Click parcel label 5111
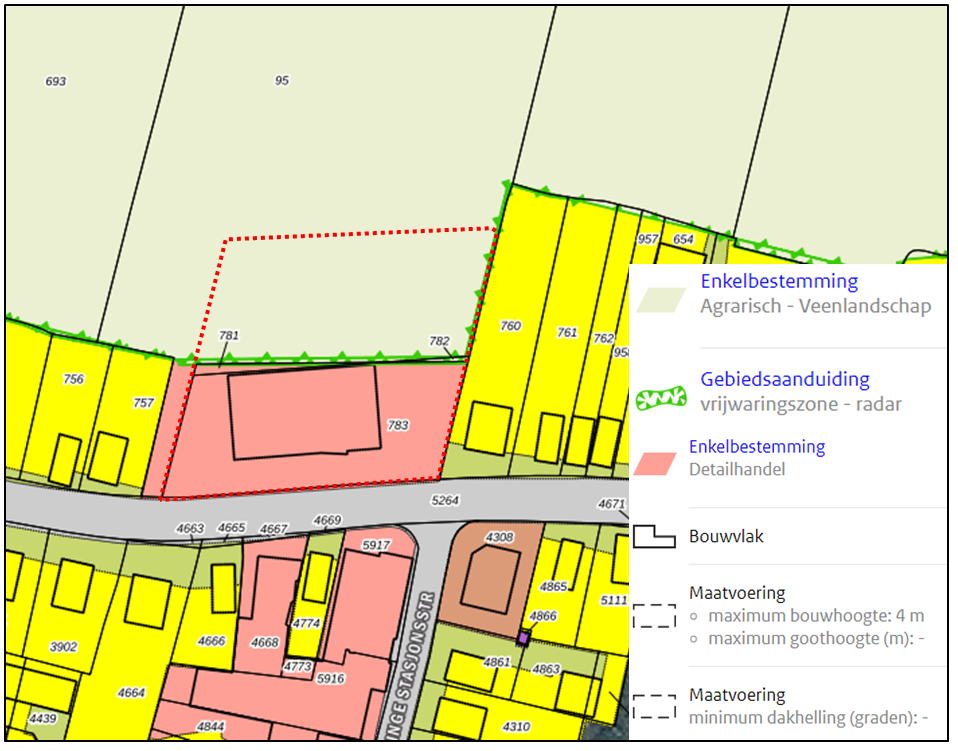The image size is (958, 751). pyautogui.click(x=614, y=601)
